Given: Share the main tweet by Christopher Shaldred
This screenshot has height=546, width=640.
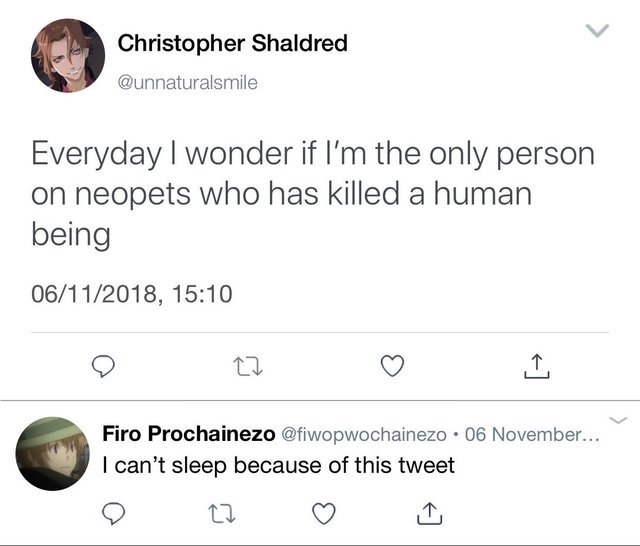Looking at the screenshot, I should point(536,367).
